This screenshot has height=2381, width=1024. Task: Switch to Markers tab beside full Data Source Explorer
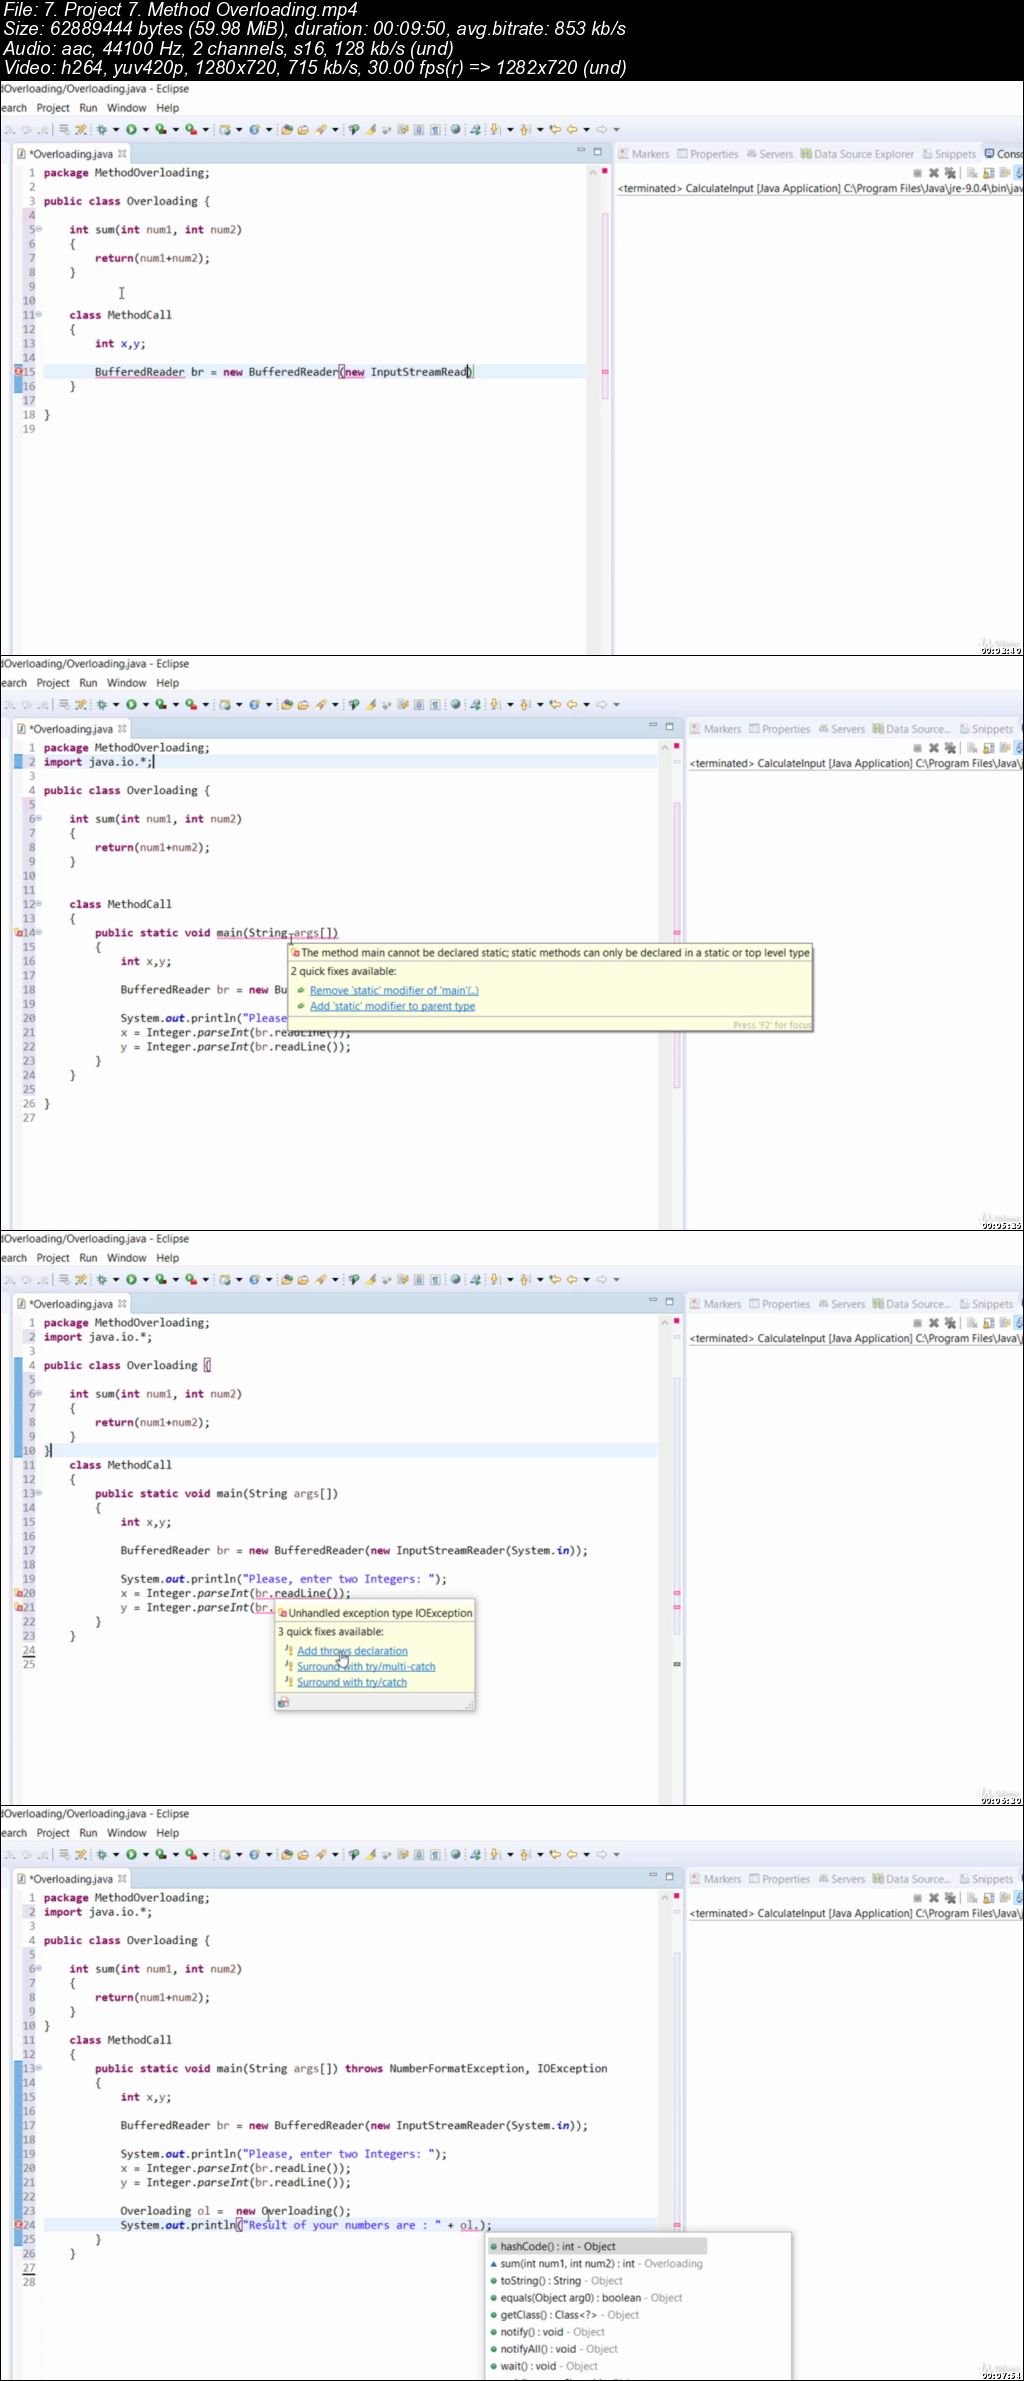(643, 154)
